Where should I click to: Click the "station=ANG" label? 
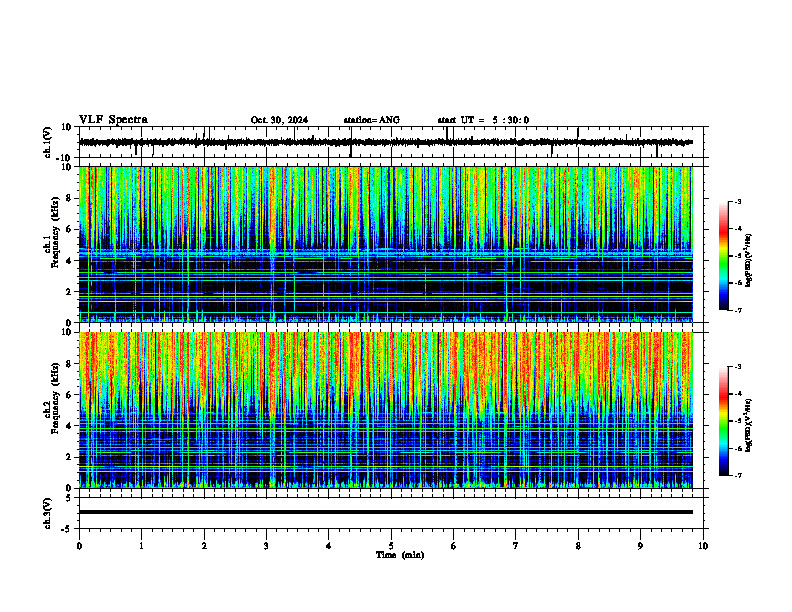pyautogui.click(x=372, y=120)
